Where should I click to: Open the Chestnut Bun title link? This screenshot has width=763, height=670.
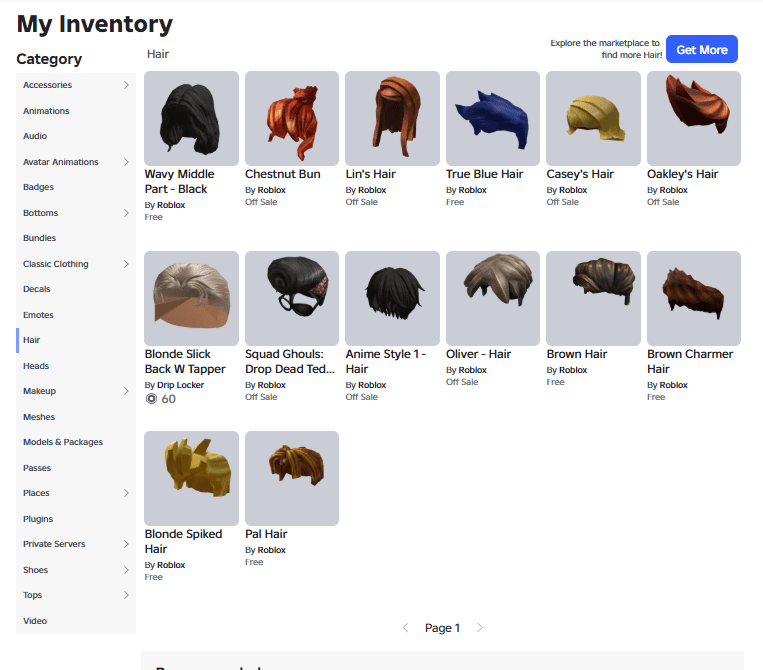pyautogui.click(x=283, y=174)
